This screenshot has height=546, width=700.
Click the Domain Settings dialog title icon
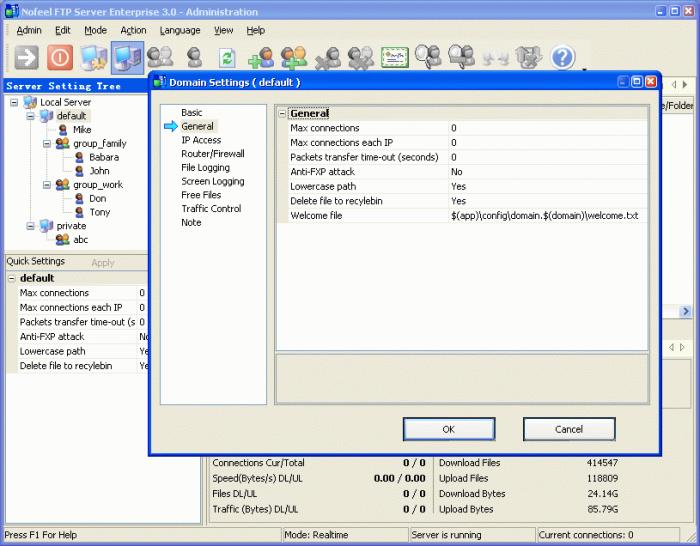pos(159,82)
